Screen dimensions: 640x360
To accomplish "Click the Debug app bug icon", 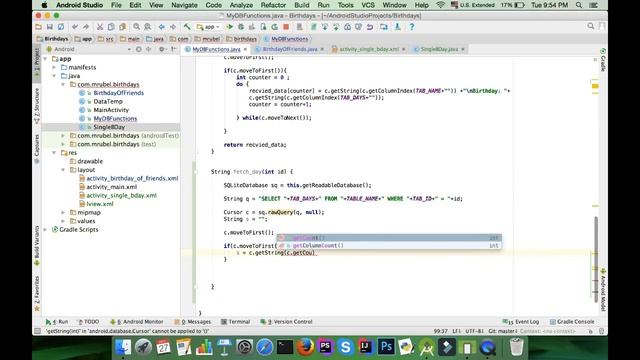I will click(241, 27).
